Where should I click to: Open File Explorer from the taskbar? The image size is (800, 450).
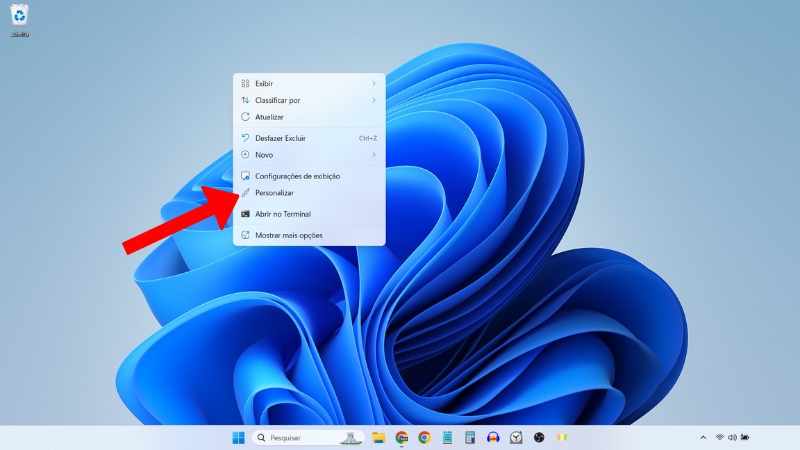379,437
